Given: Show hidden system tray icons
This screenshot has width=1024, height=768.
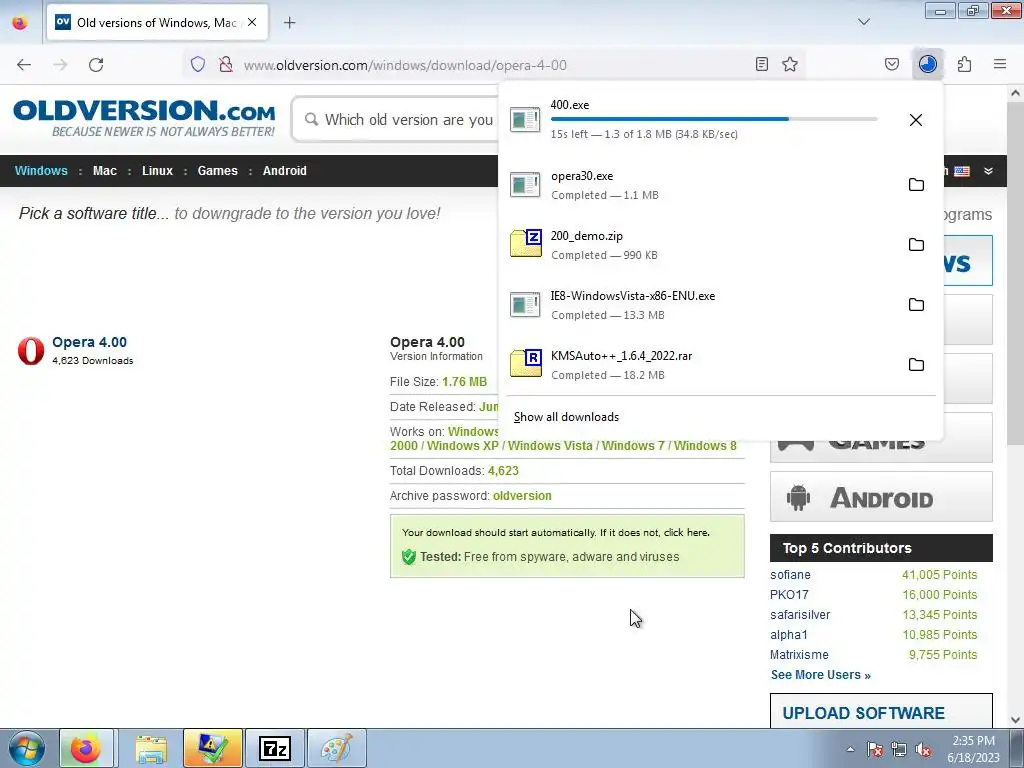Looking at the screenshot, I should coord(850,749).
